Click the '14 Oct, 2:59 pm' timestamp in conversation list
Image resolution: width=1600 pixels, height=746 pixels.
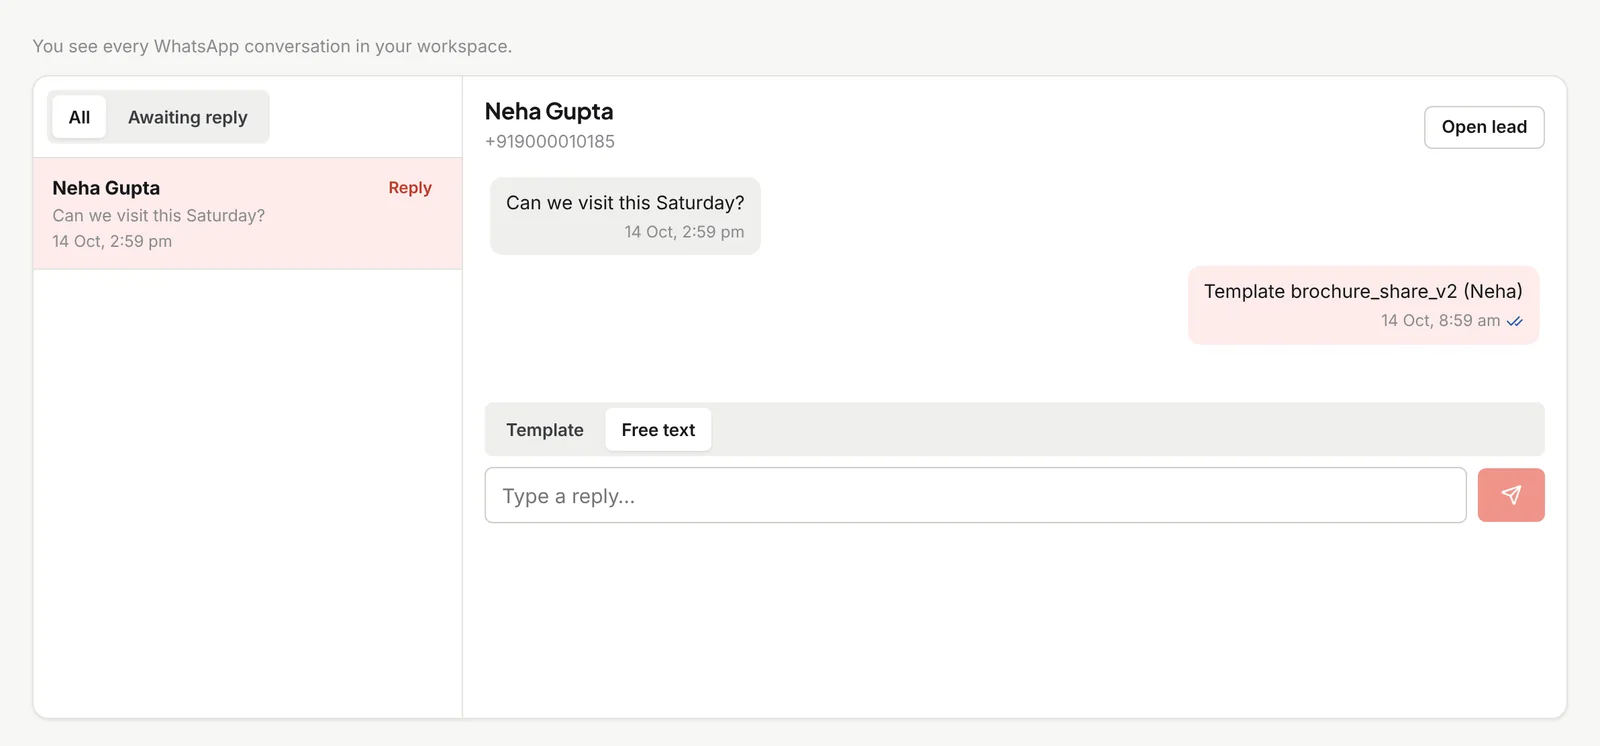coord(112,241)
